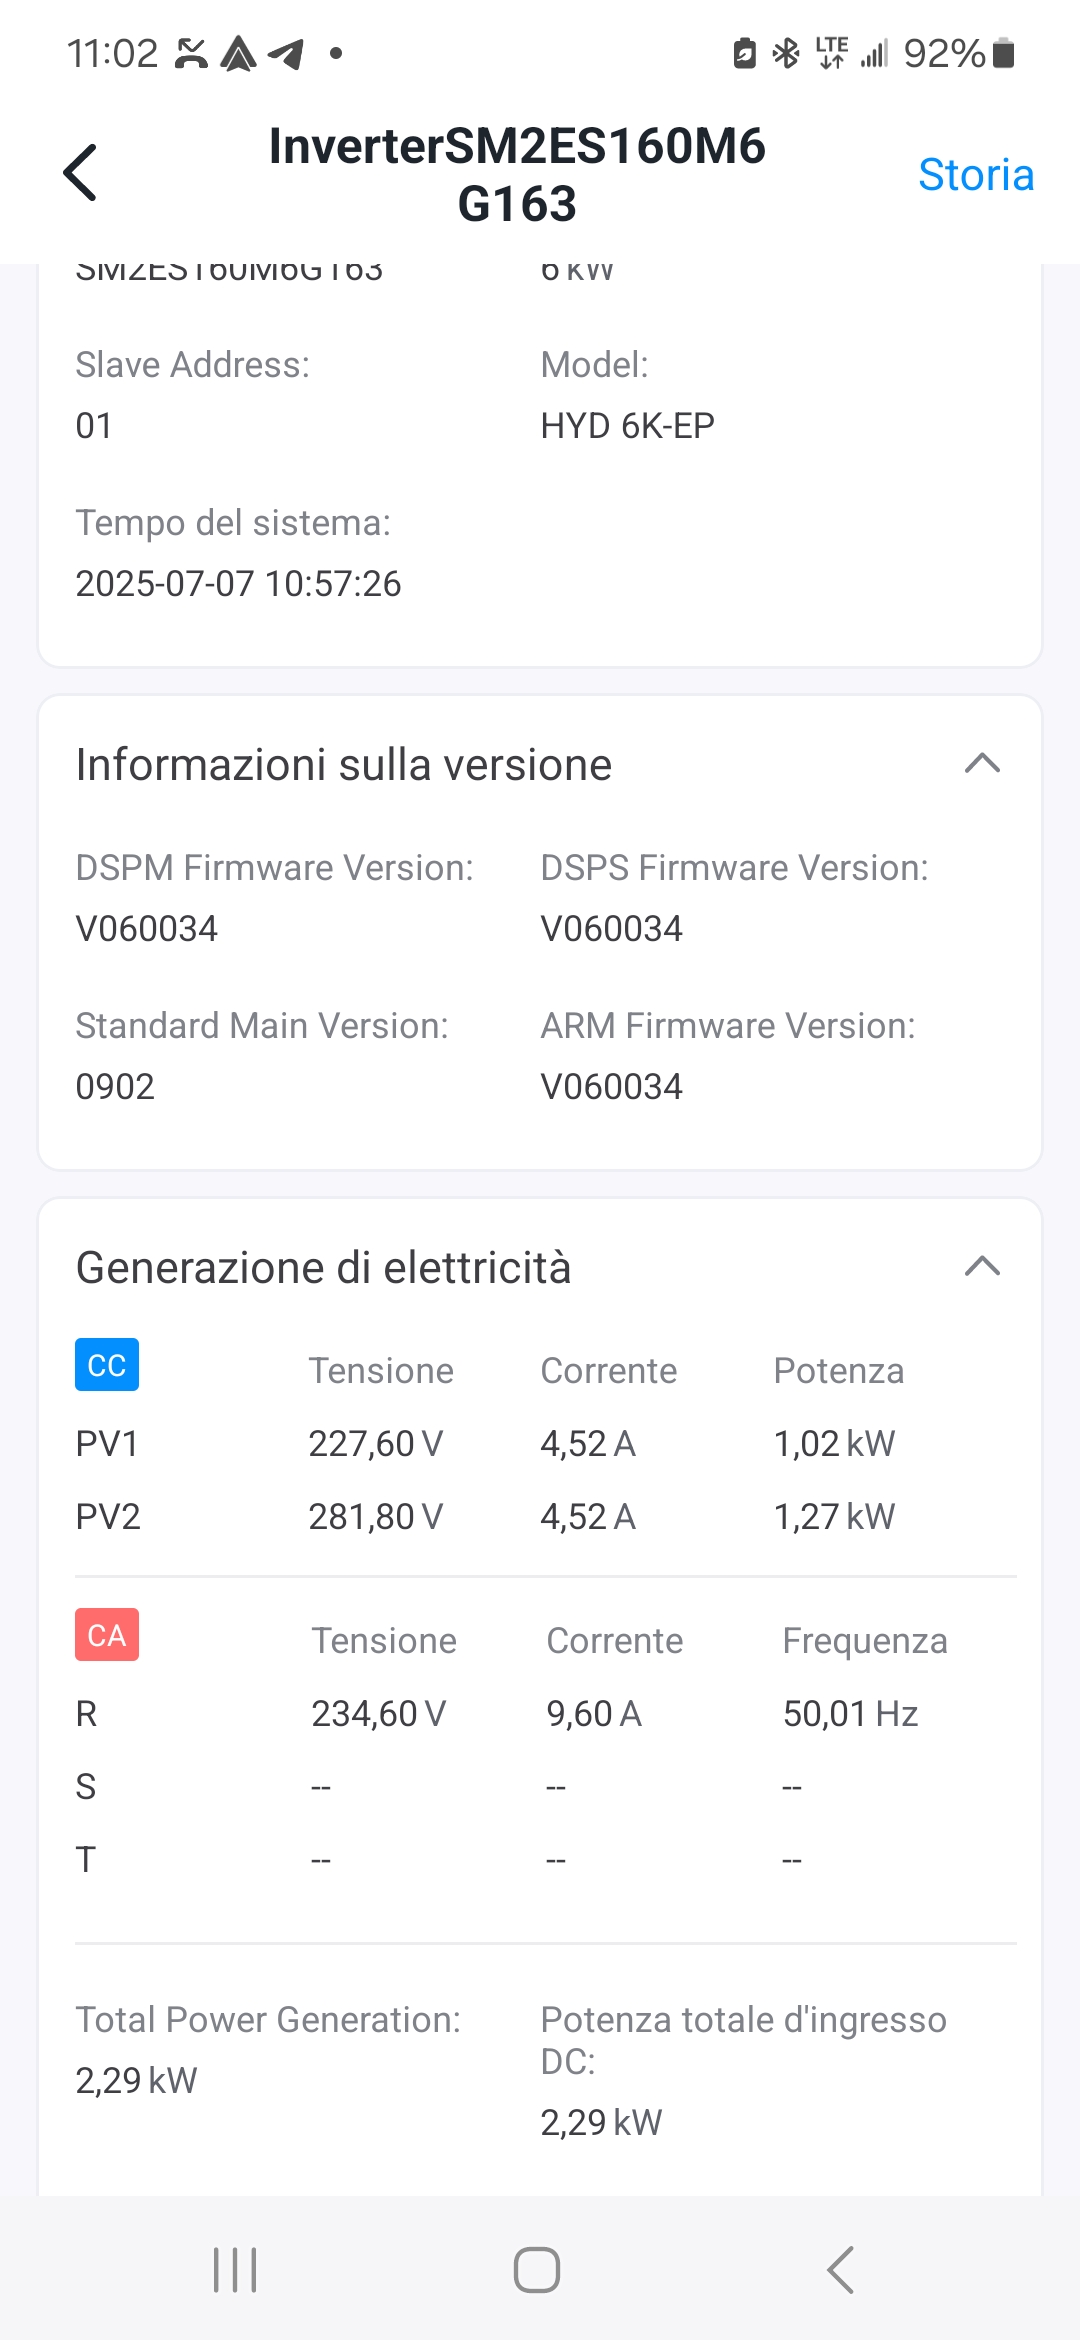The image size is (1080, 2340).
Task: Tap the blue CC badge
Action: 107,1365
